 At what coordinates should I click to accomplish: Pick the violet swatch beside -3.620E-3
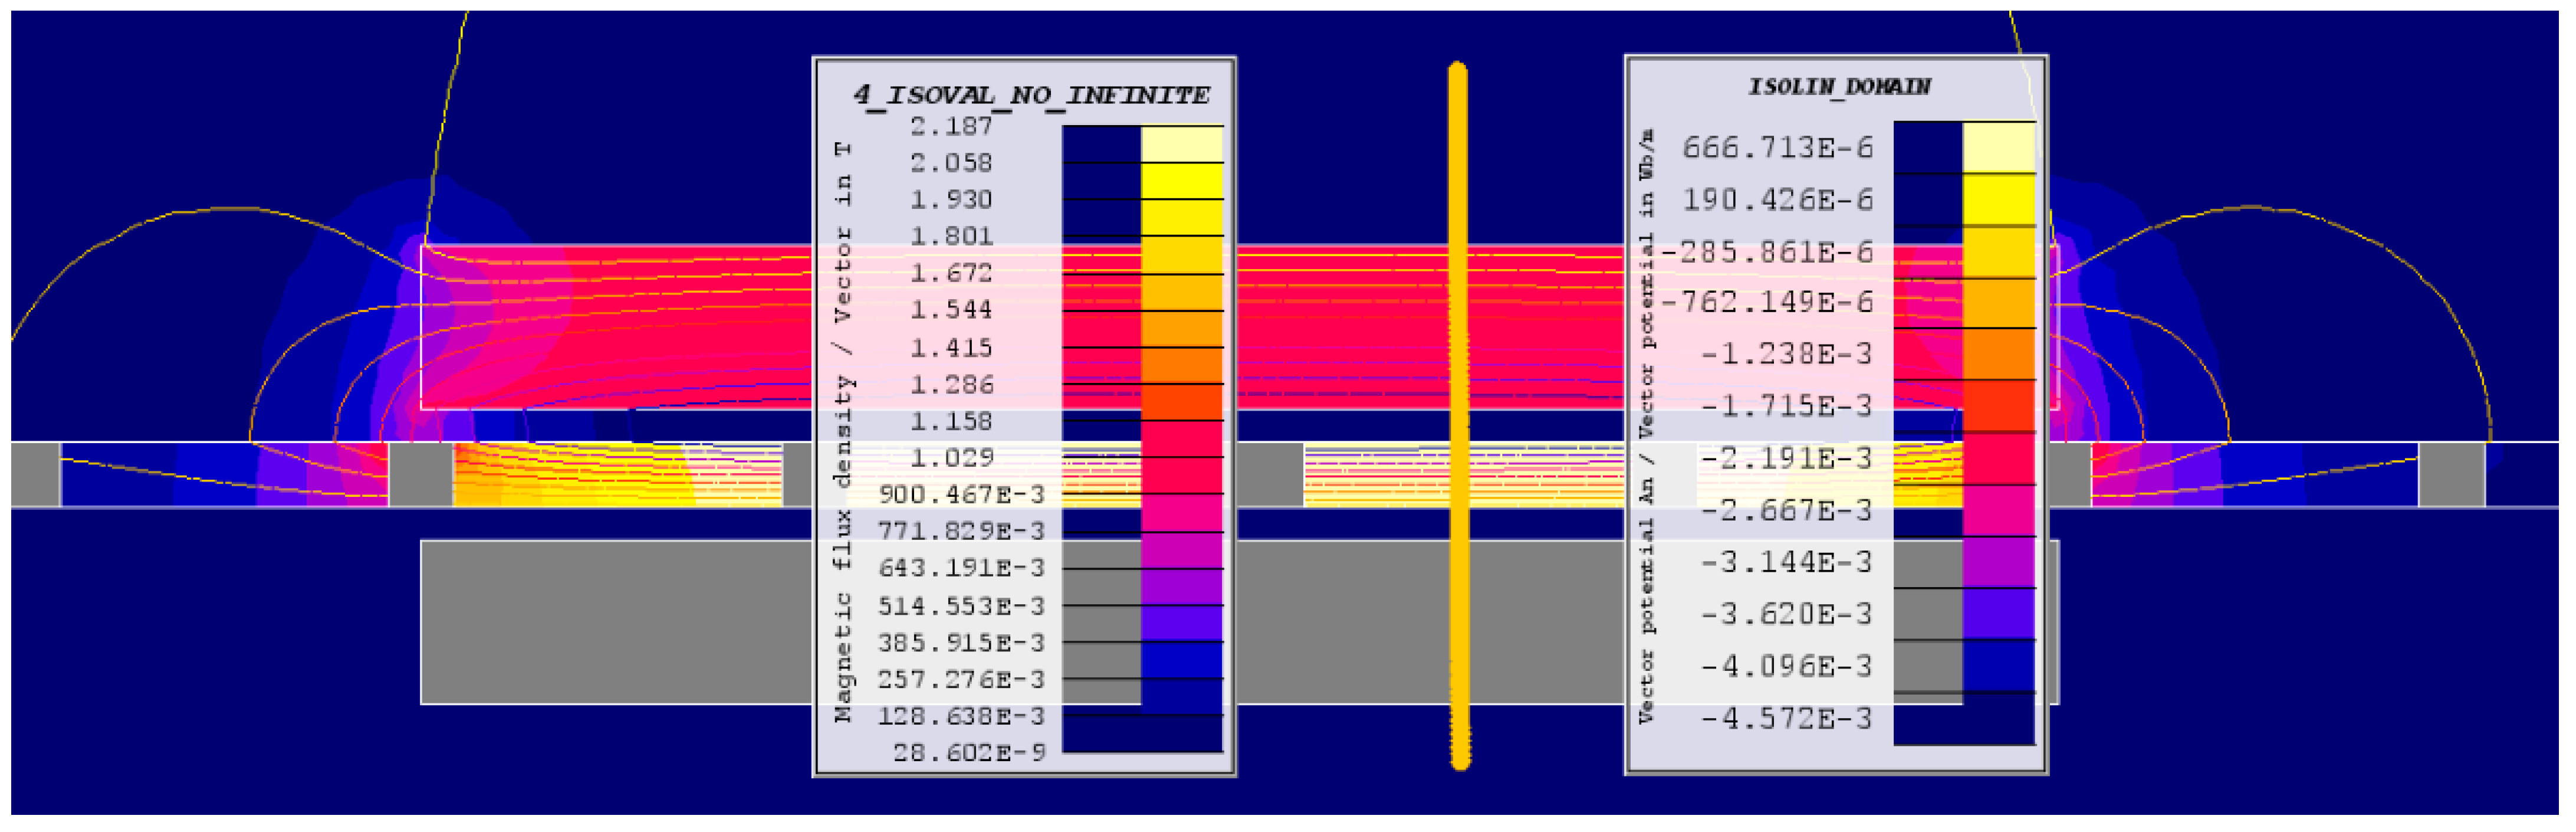tap(1998, 614)
